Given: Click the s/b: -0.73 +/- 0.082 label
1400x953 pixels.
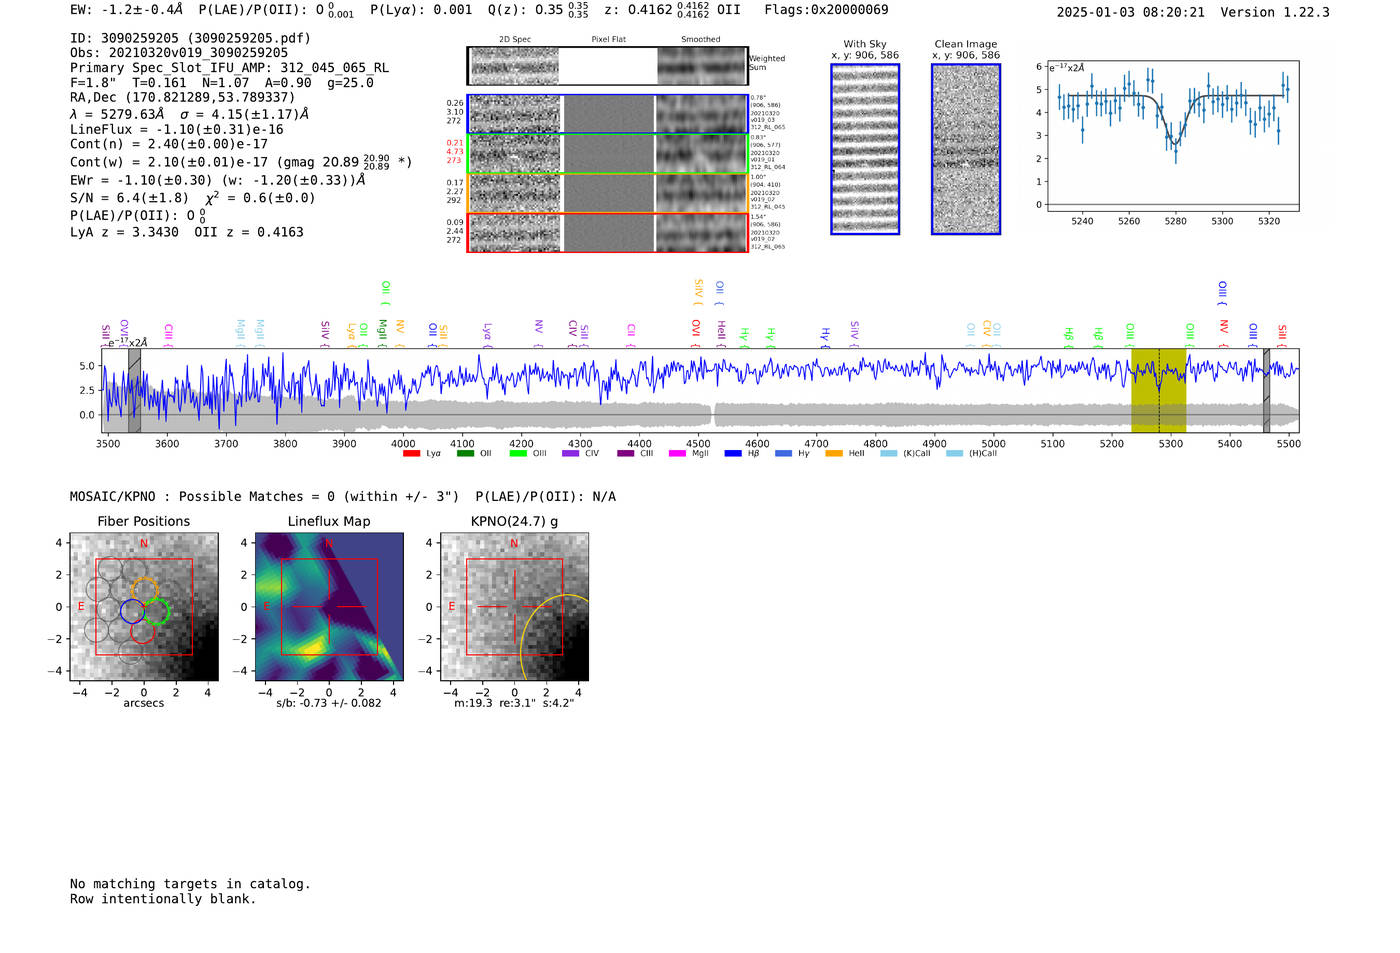Looking at the screenshot, I should (x=329, y=703).
